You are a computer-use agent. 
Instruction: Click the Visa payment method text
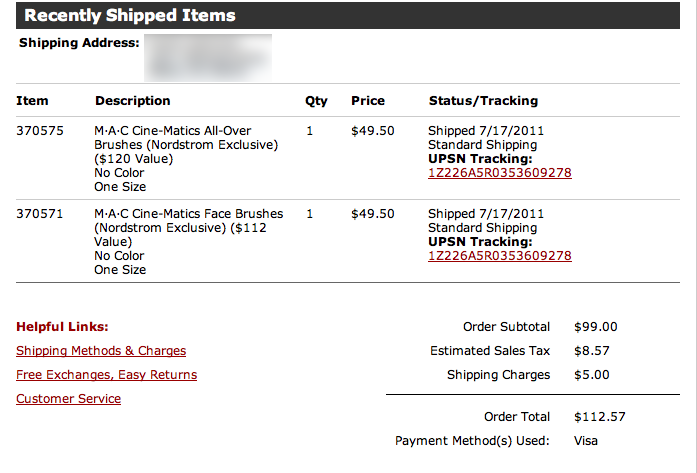[x=586, y=441]
